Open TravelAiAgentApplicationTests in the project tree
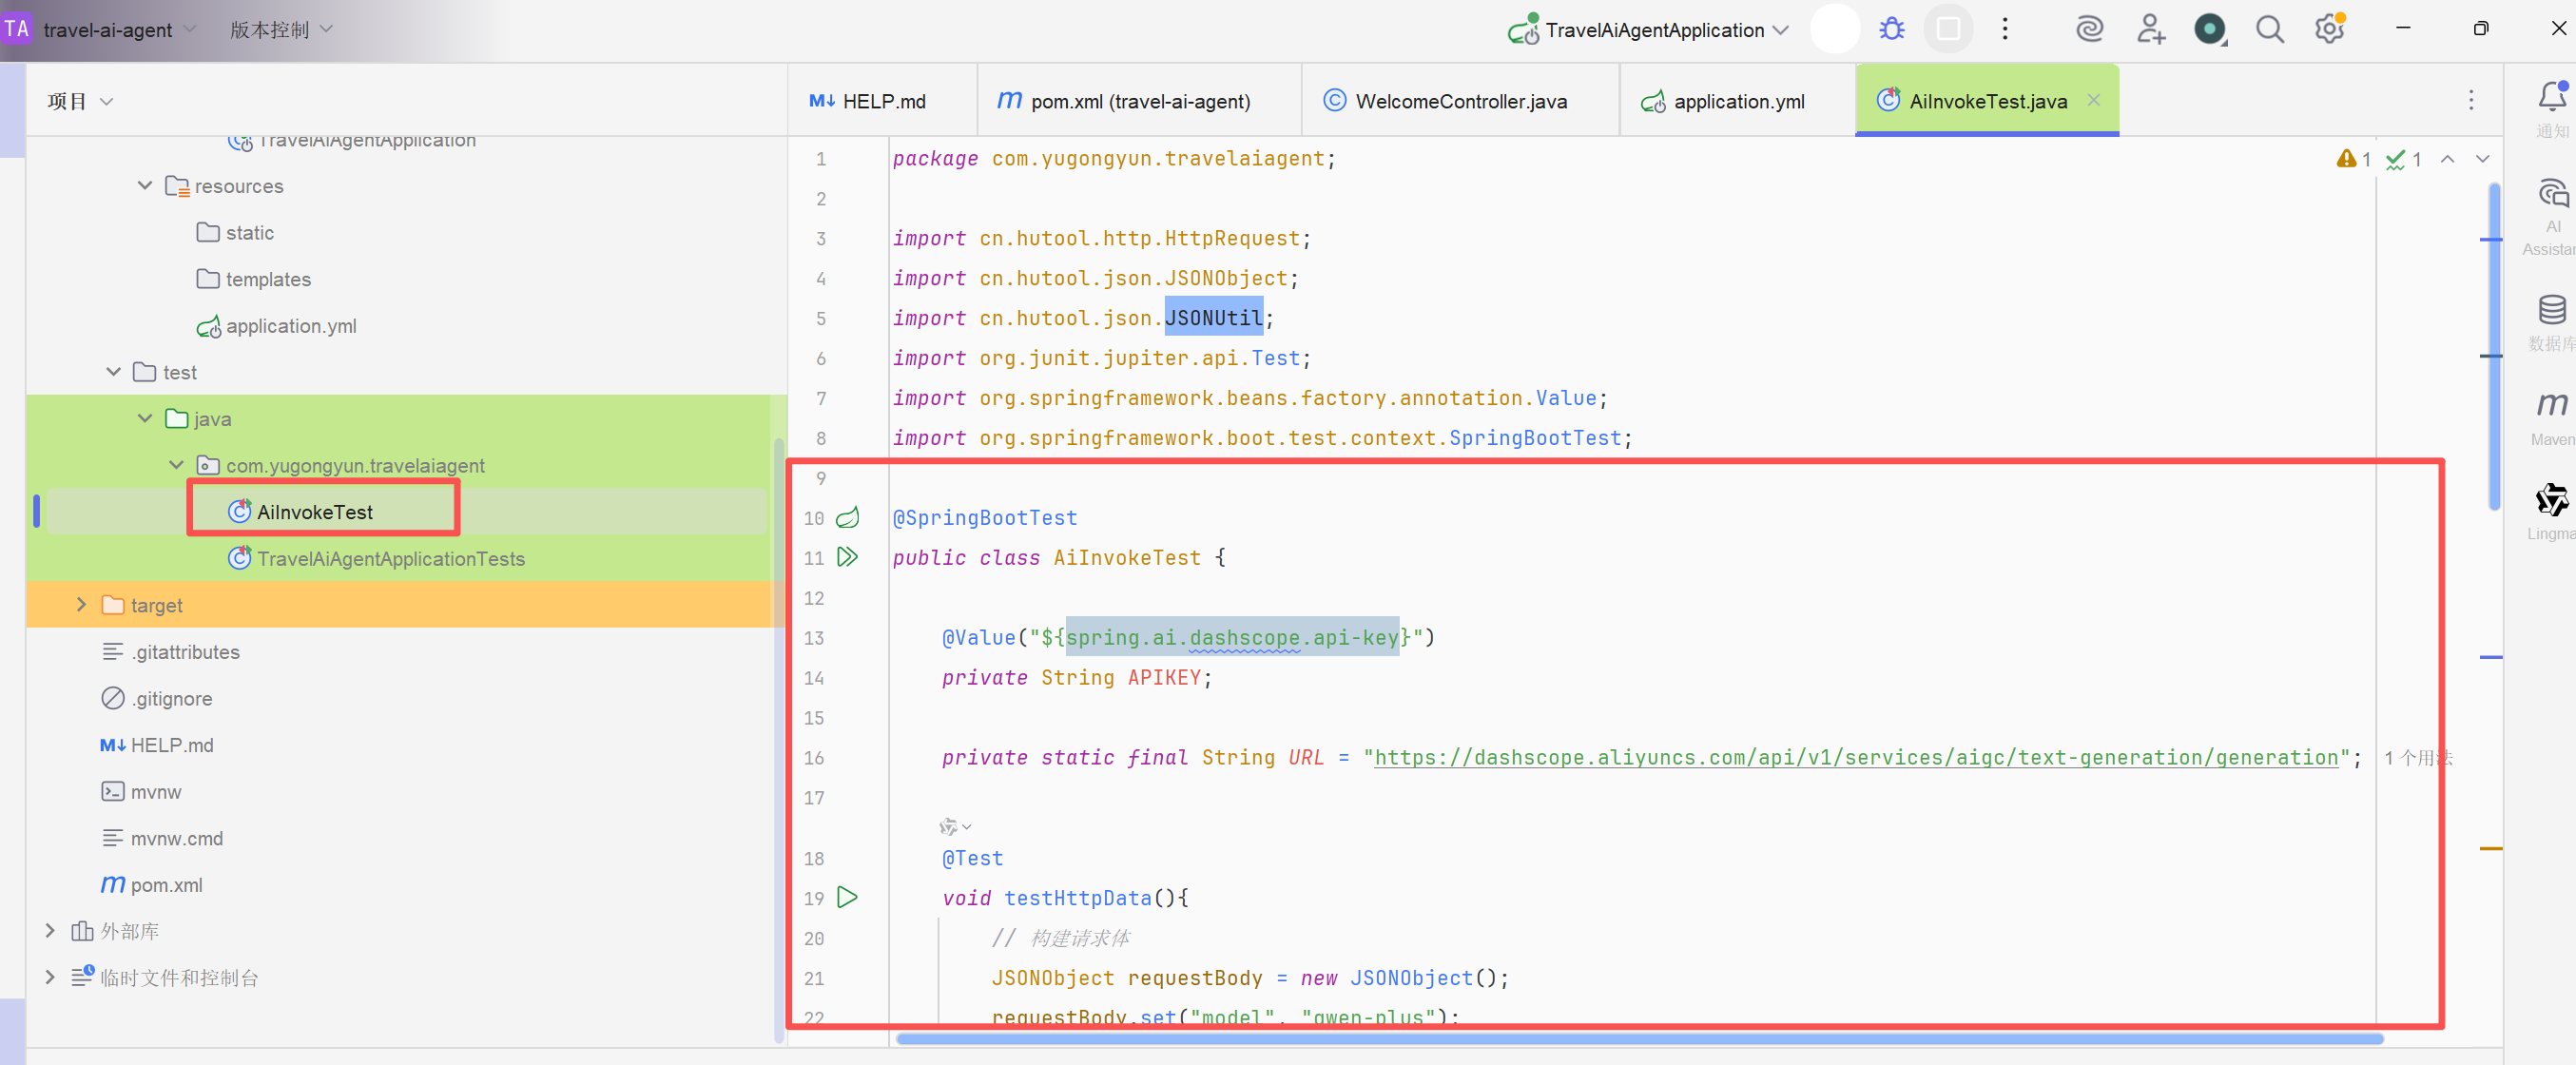 tap(390, 559)
